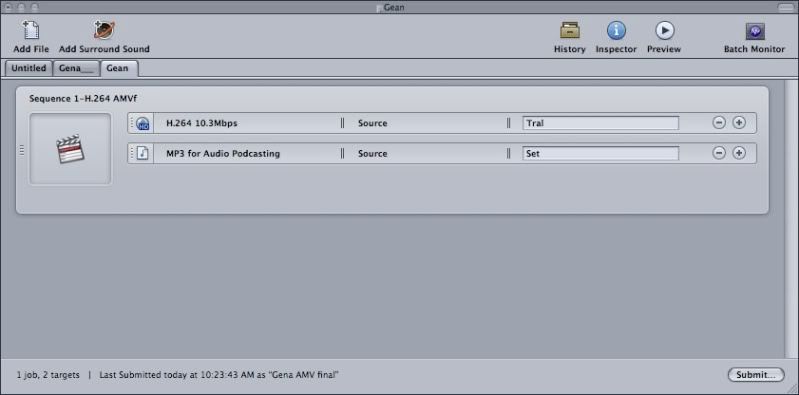Image resolution: width=799 pixels, height=395 pixels.
Task: Launch Batch Monitor
Action: (755, 31)
